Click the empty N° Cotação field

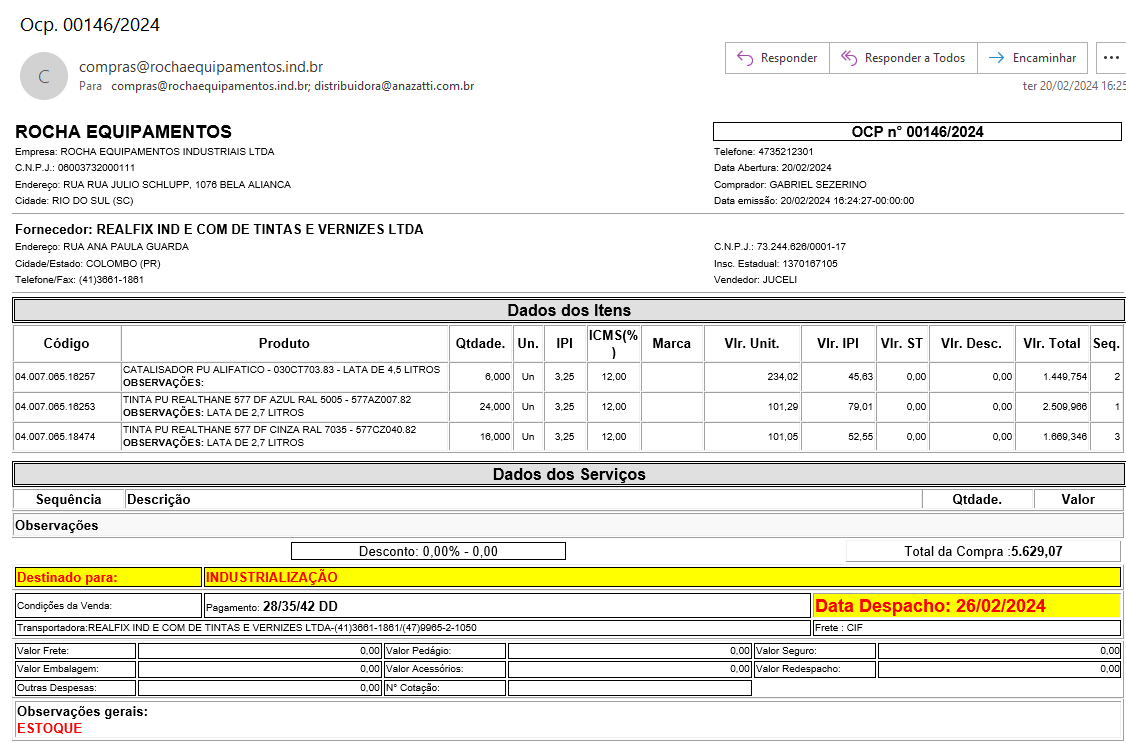click(629, 688)
